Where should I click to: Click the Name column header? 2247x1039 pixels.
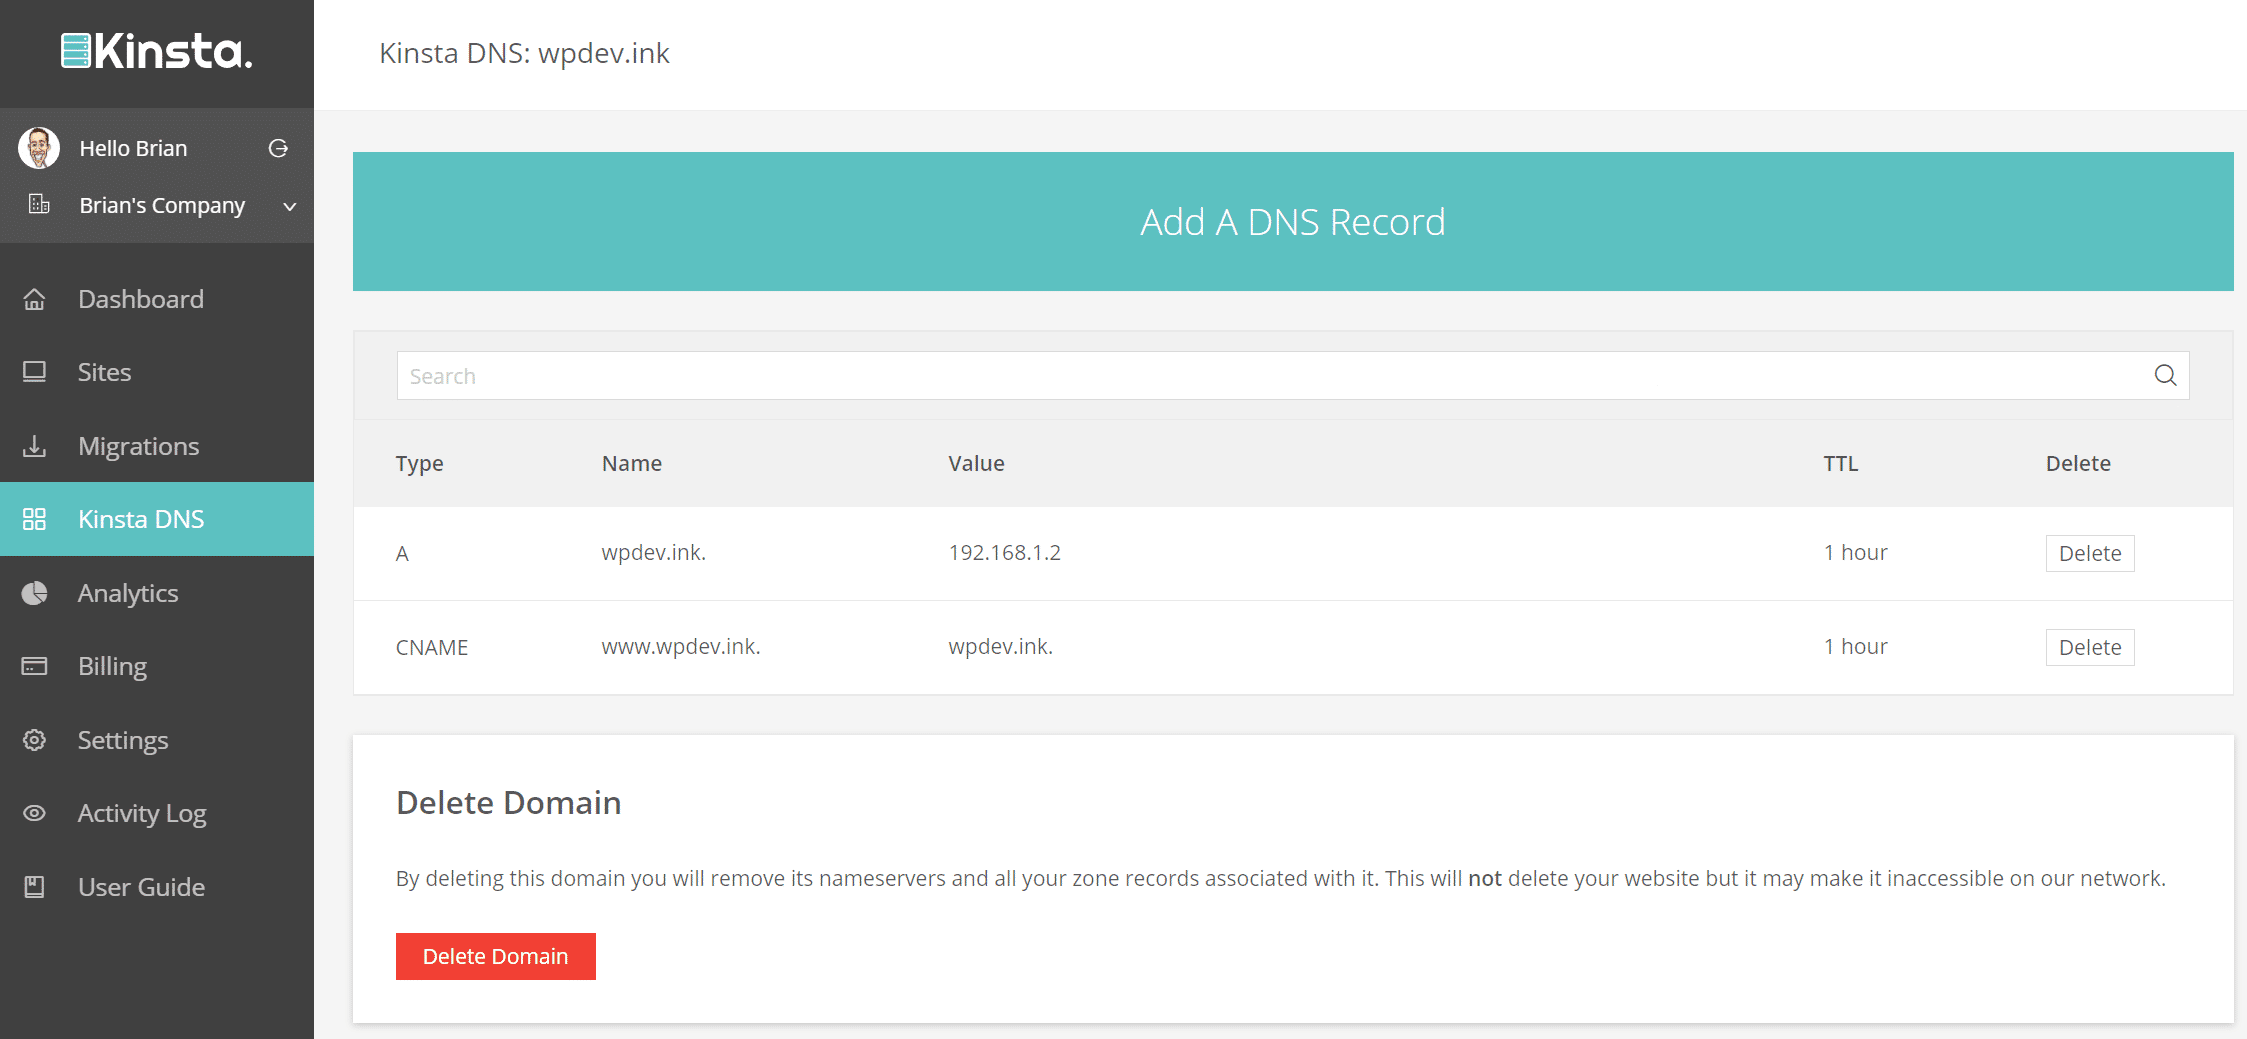[632, 463]
